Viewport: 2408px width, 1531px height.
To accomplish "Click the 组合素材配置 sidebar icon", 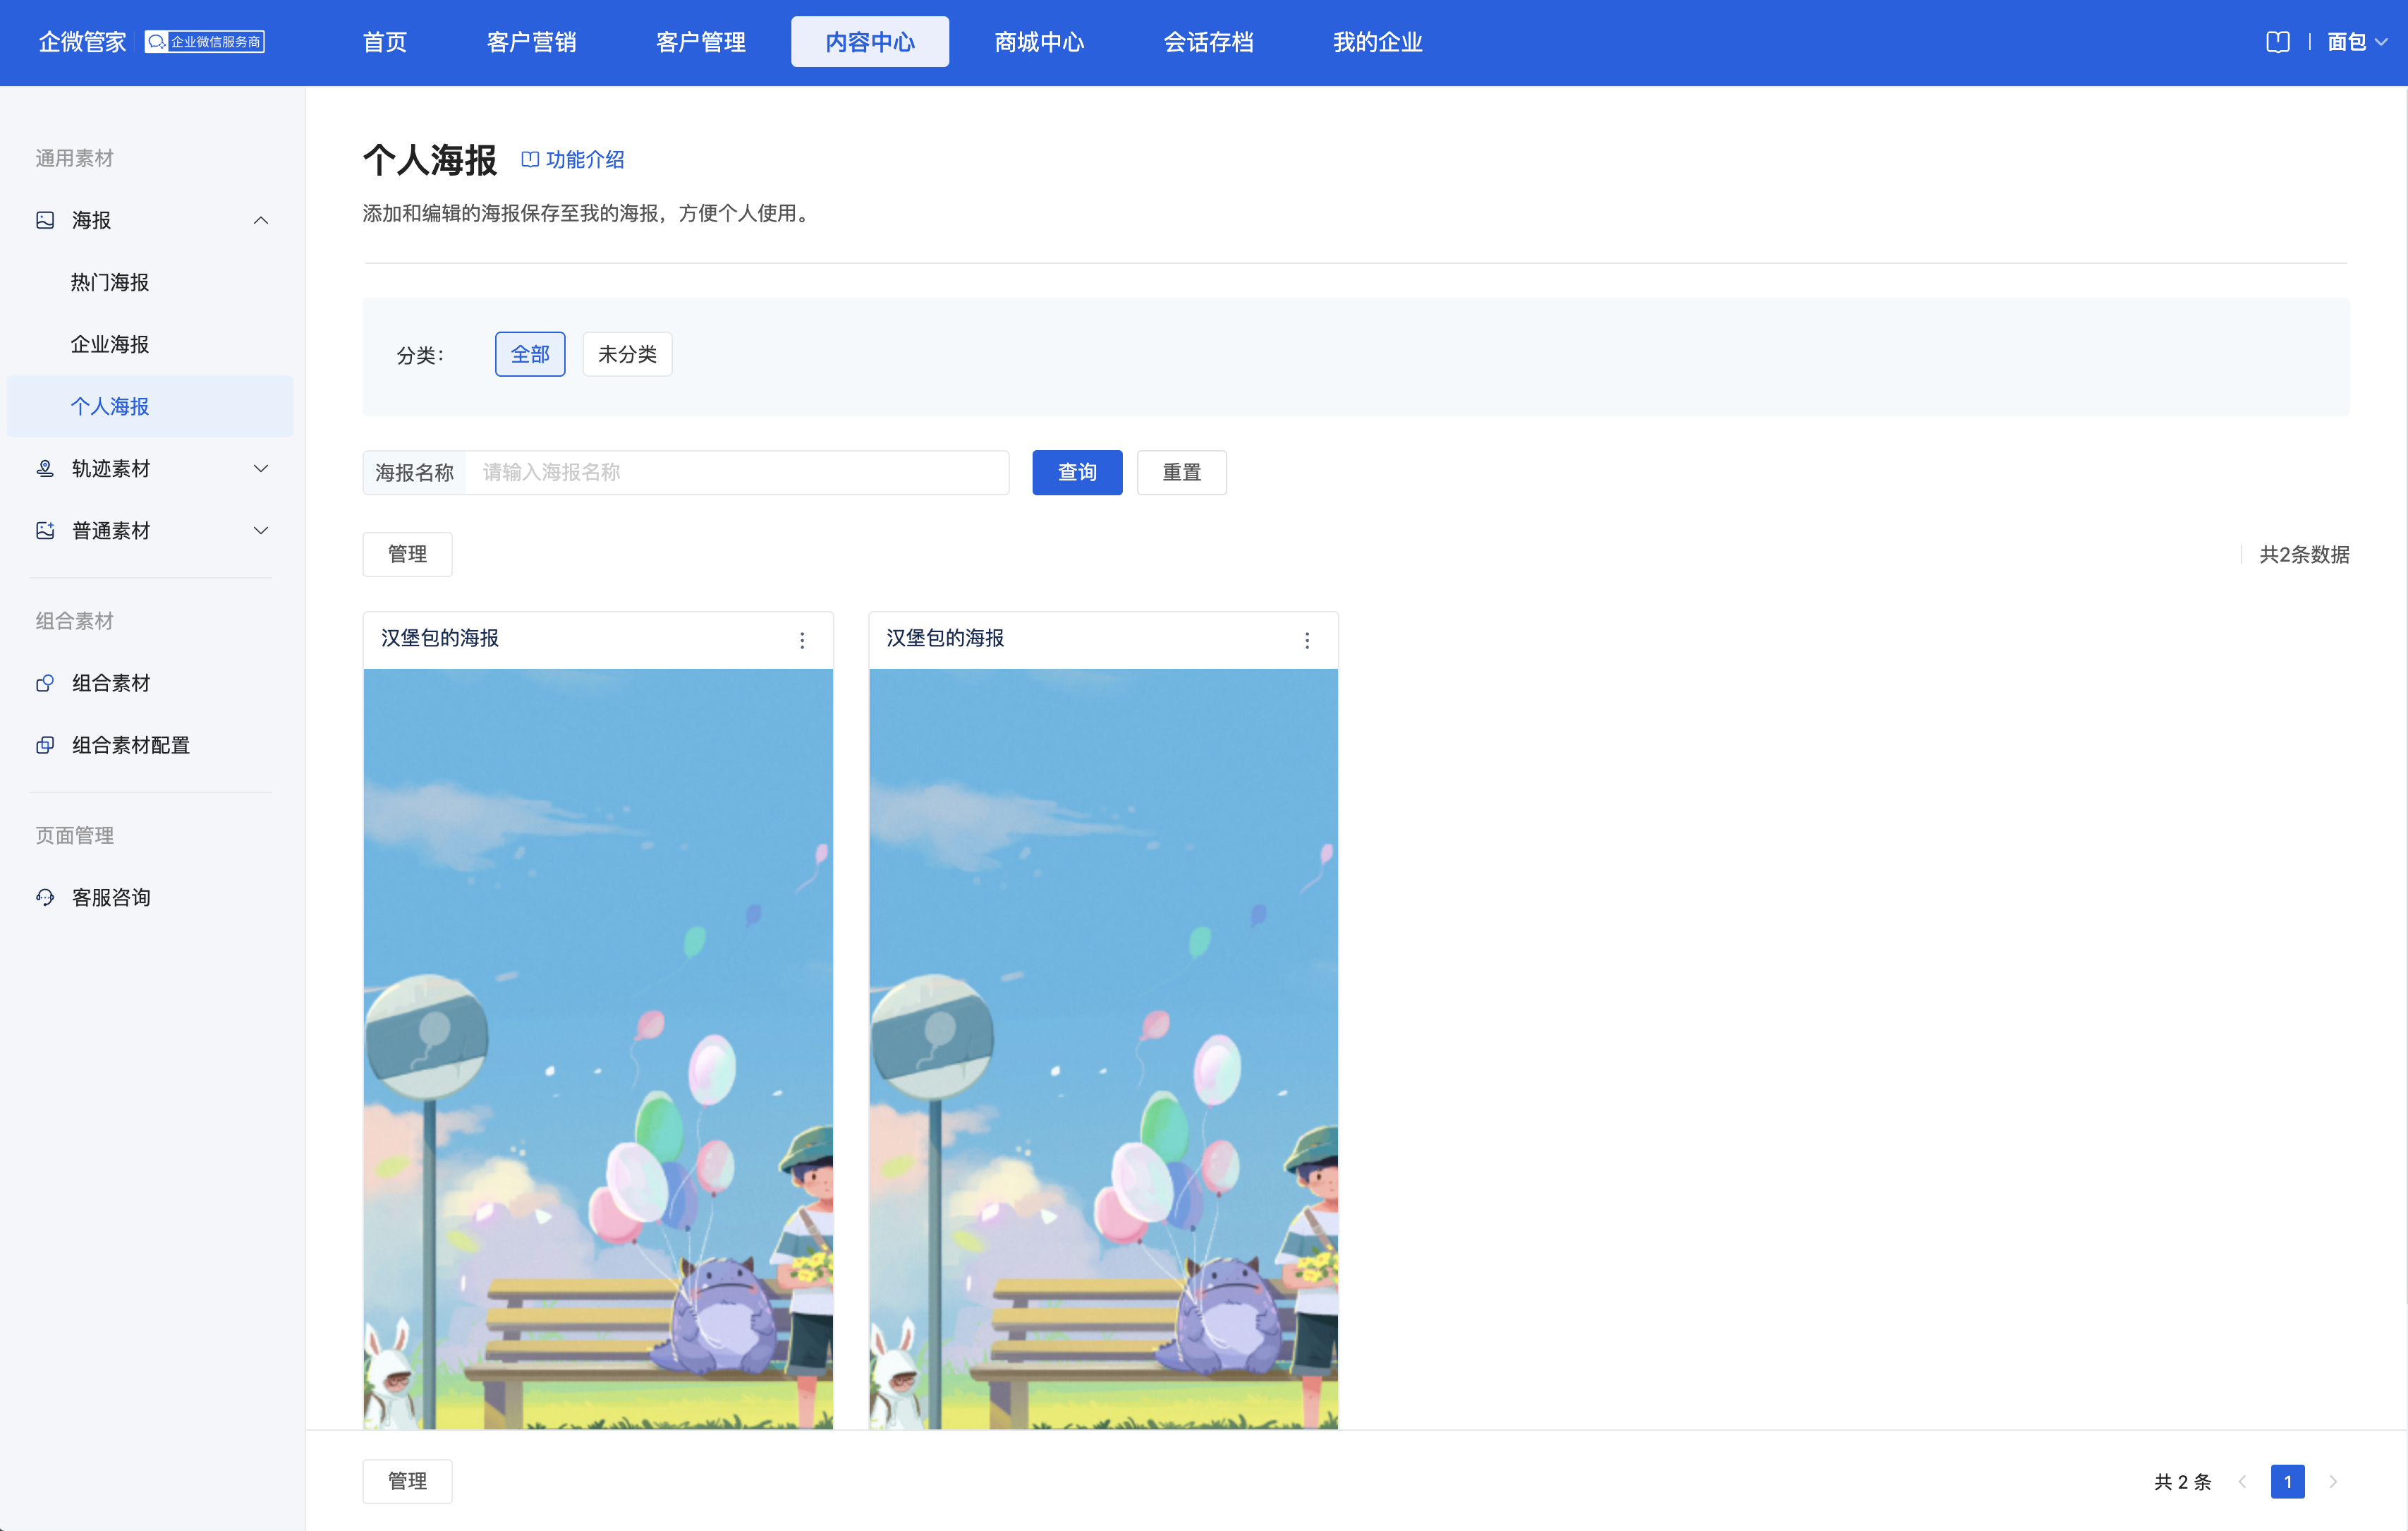I will pyautogui.click(x=45, y=745).
